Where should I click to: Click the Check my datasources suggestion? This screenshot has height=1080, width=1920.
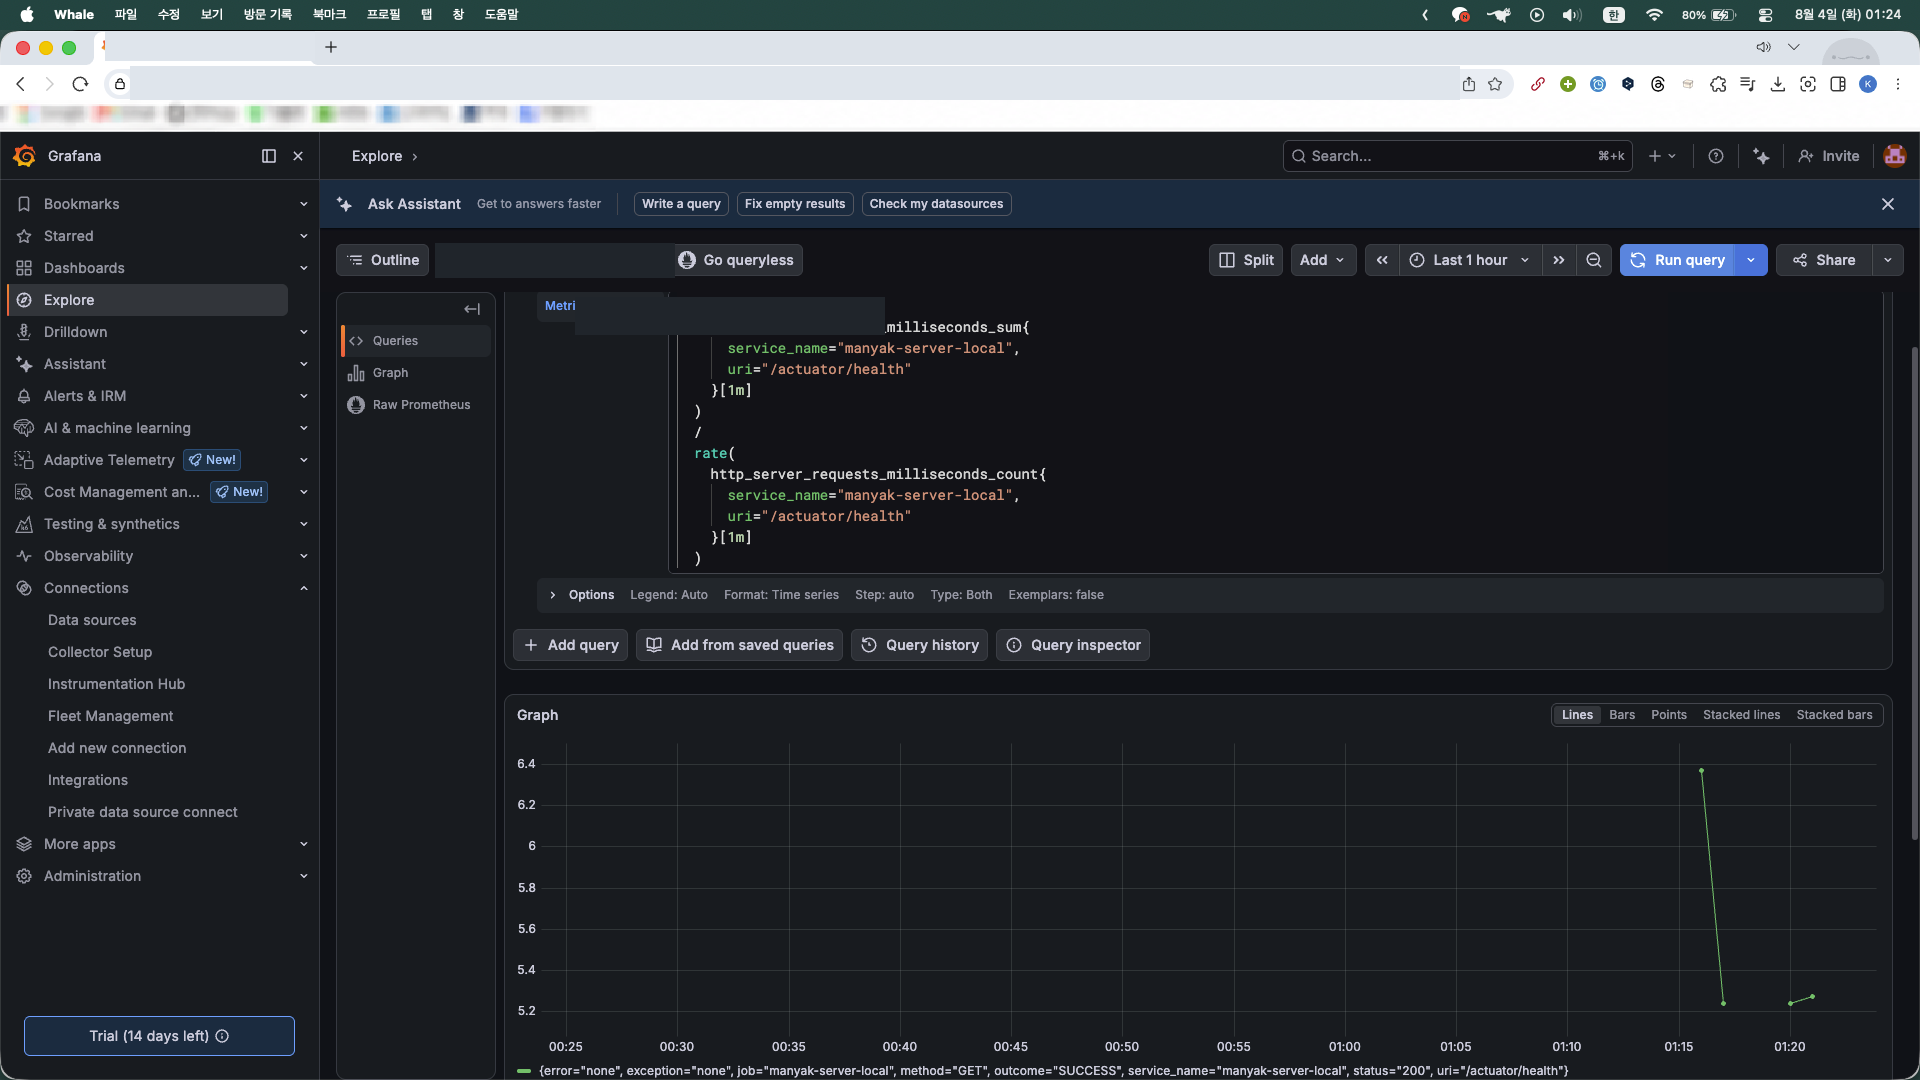936,204
